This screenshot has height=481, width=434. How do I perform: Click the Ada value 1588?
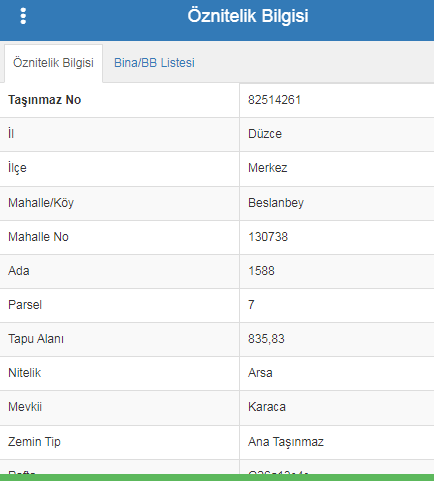pos(261,271)
